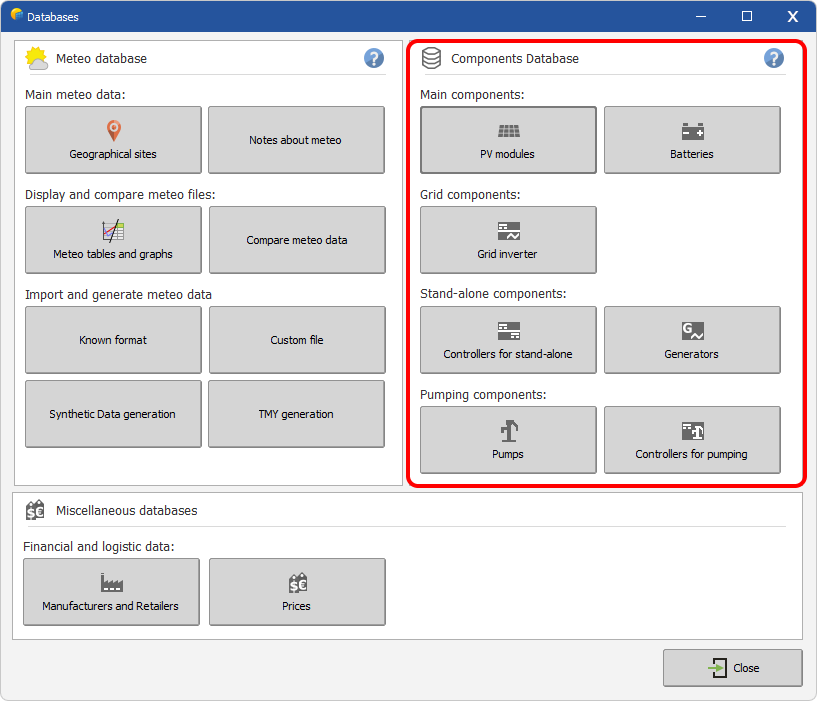Open Controllers for pumping

(692, 440)
